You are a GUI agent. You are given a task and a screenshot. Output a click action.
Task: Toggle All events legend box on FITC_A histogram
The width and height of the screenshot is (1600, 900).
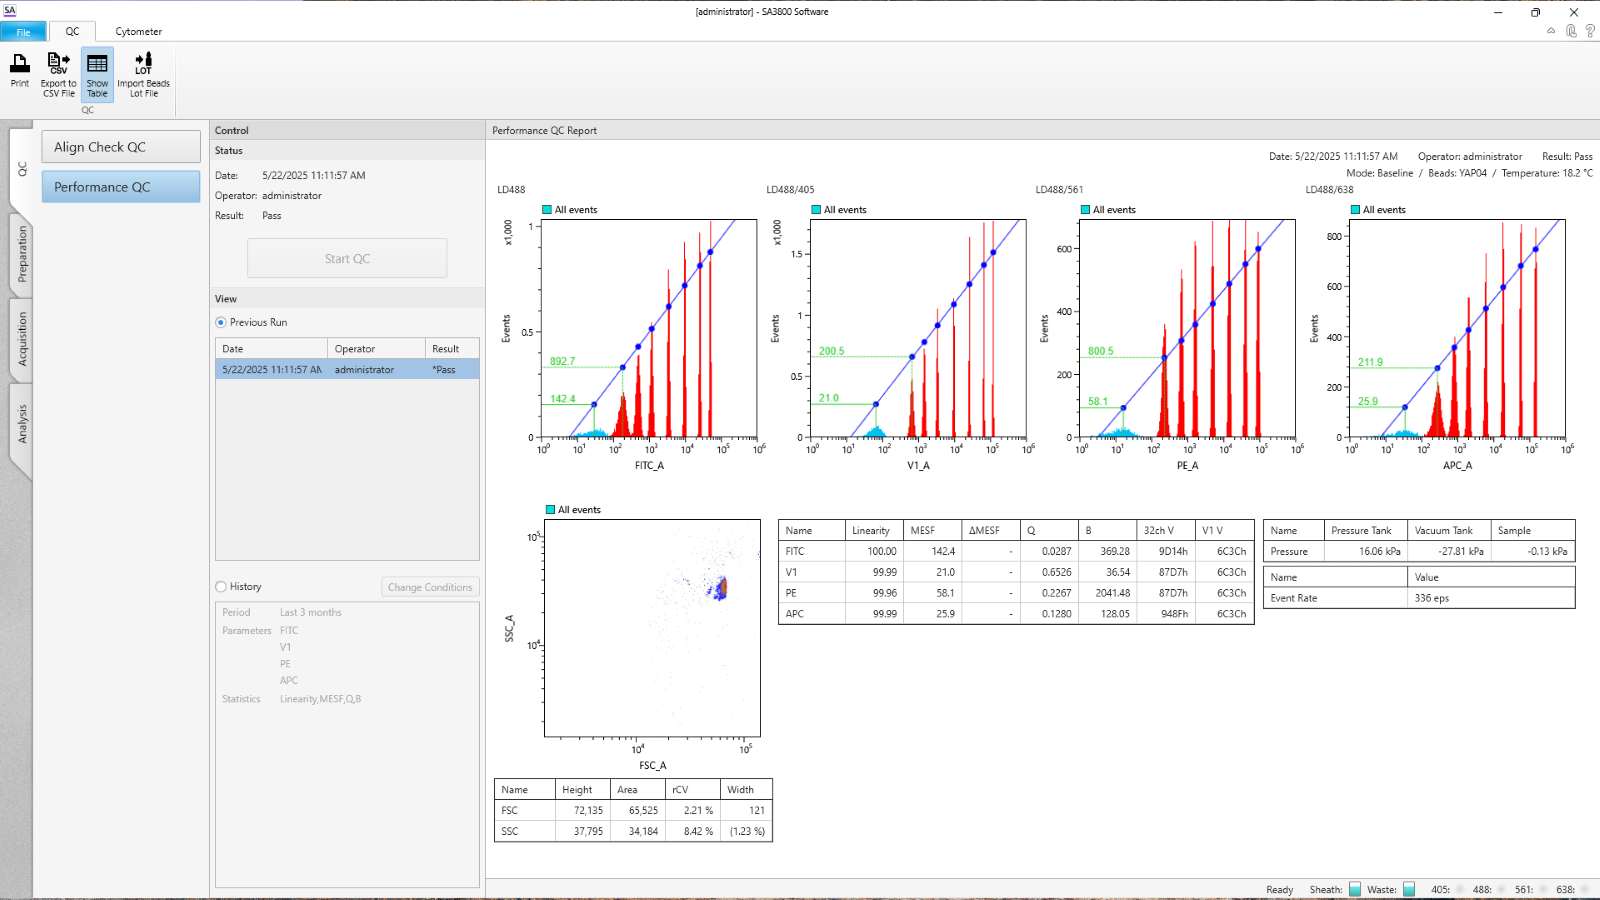tap(547, 210)
